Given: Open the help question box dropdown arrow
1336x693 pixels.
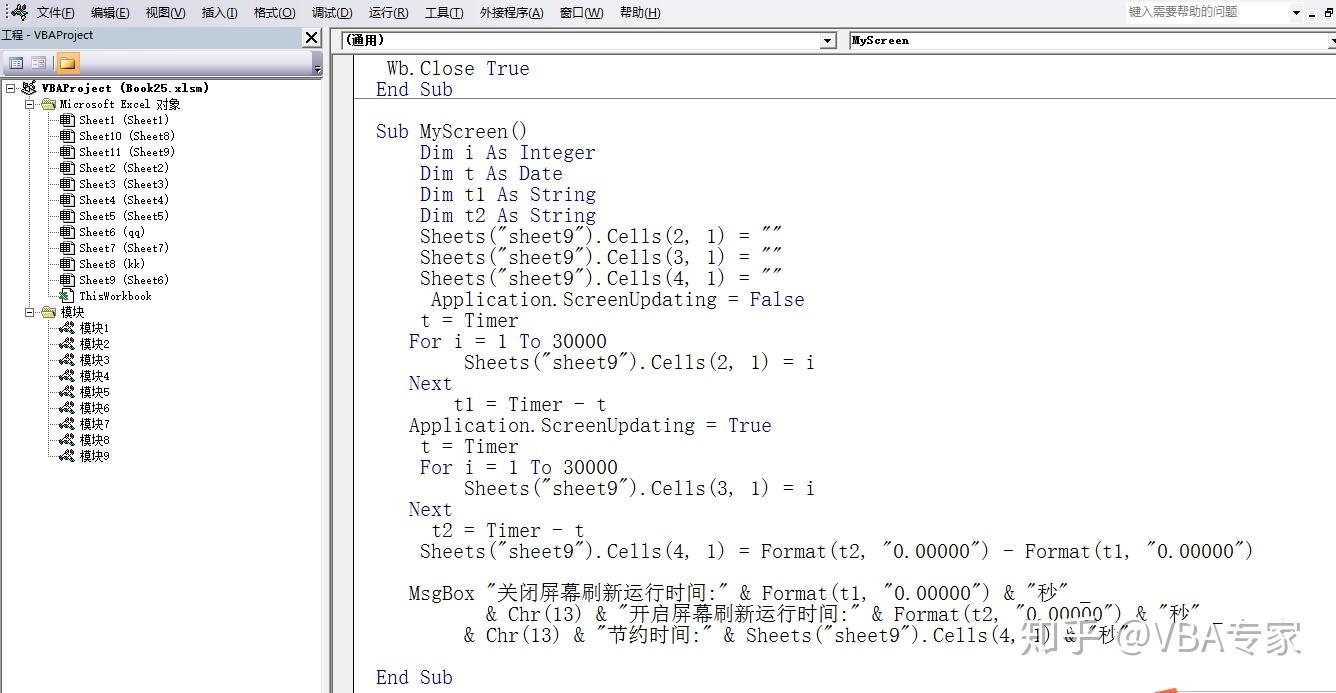Looking at the screenshot, I should (x=1297, y=13).
